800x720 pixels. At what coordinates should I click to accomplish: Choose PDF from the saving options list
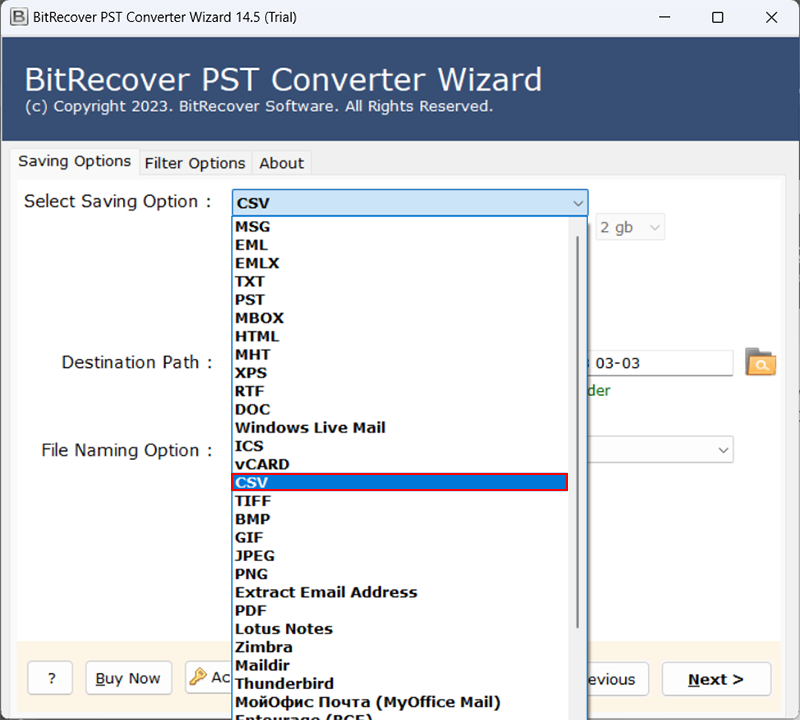pos(250,610)
